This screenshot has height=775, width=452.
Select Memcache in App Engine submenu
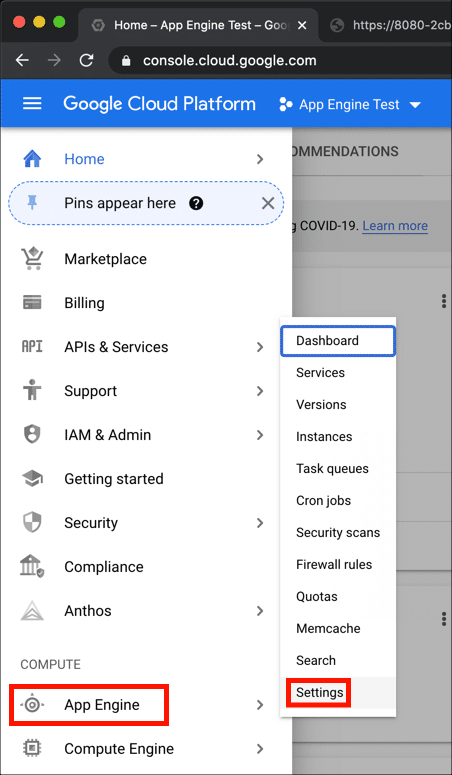point(338,628)
